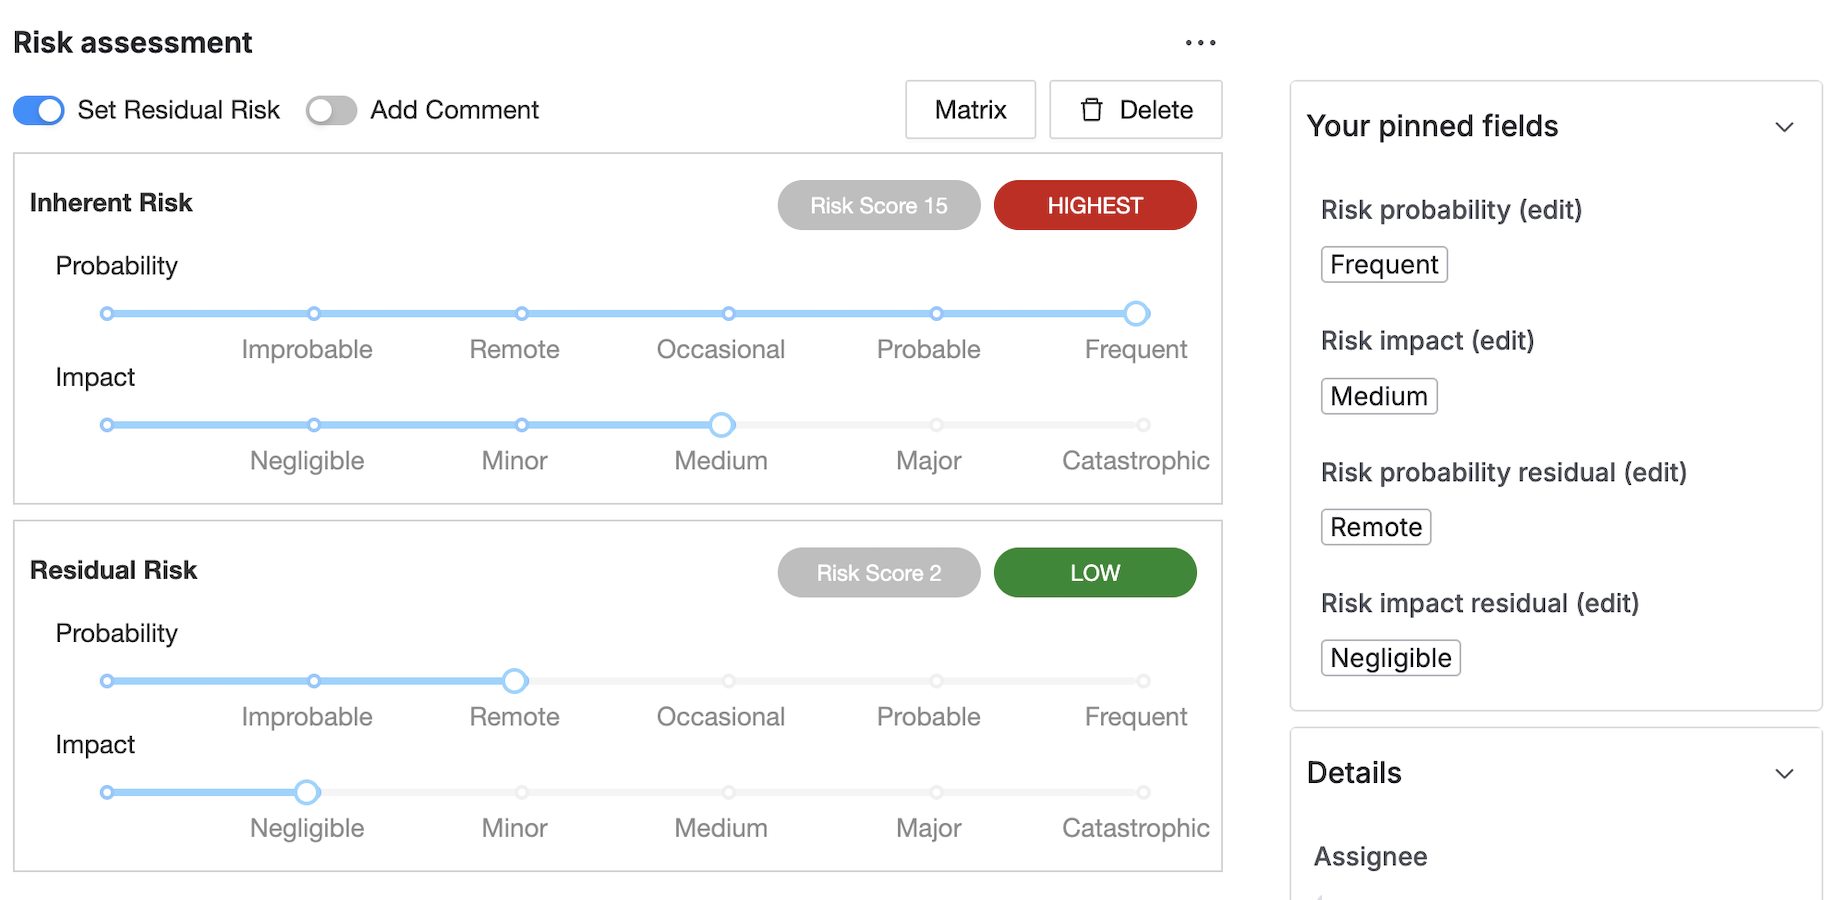This screenshot has height=900, width=1840.
Task: Edit the residual impact Negligible value
Action: pyautogui.click(x=1390, y=658)
